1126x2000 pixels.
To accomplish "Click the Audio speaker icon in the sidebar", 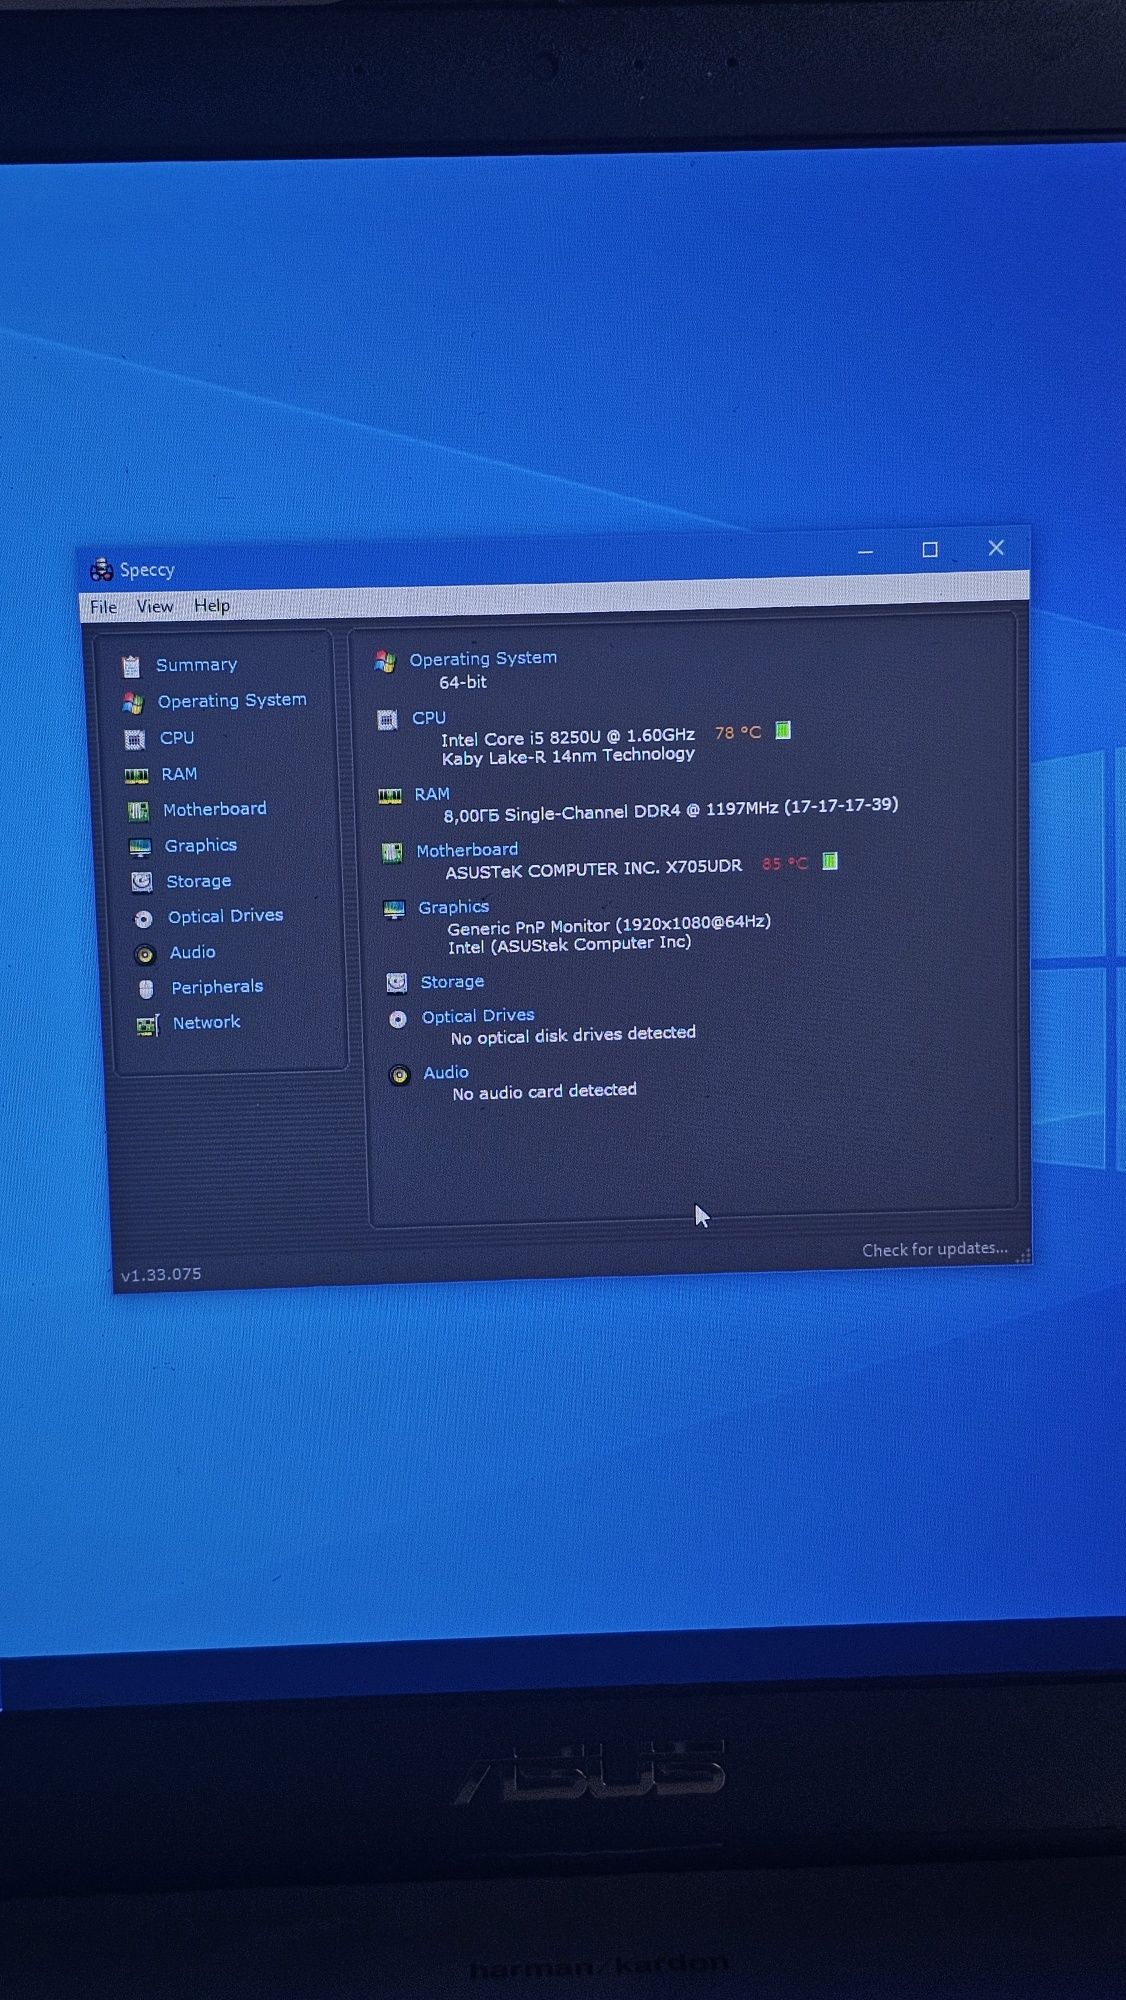I will (146, 954).
